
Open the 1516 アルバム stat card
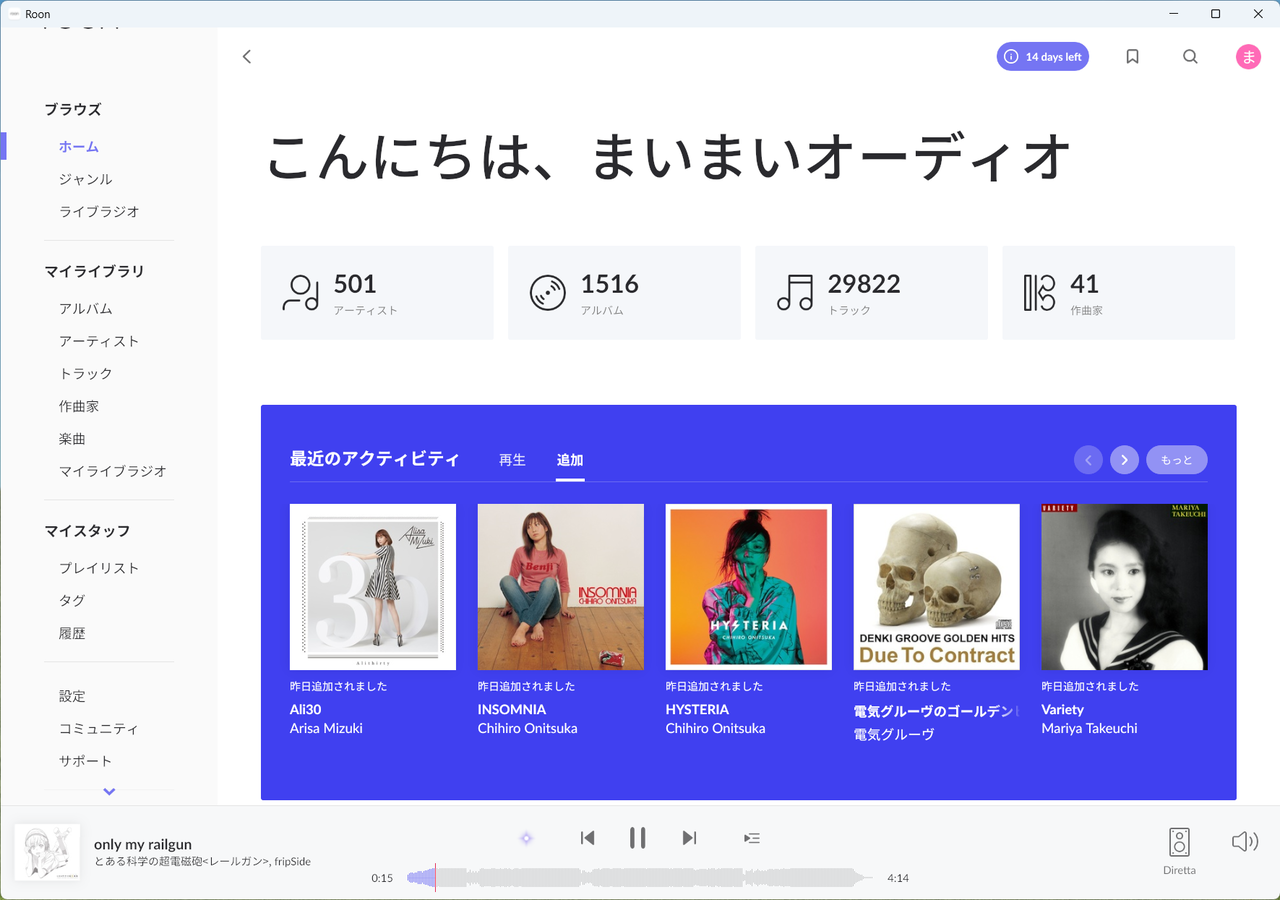(624, 293)
